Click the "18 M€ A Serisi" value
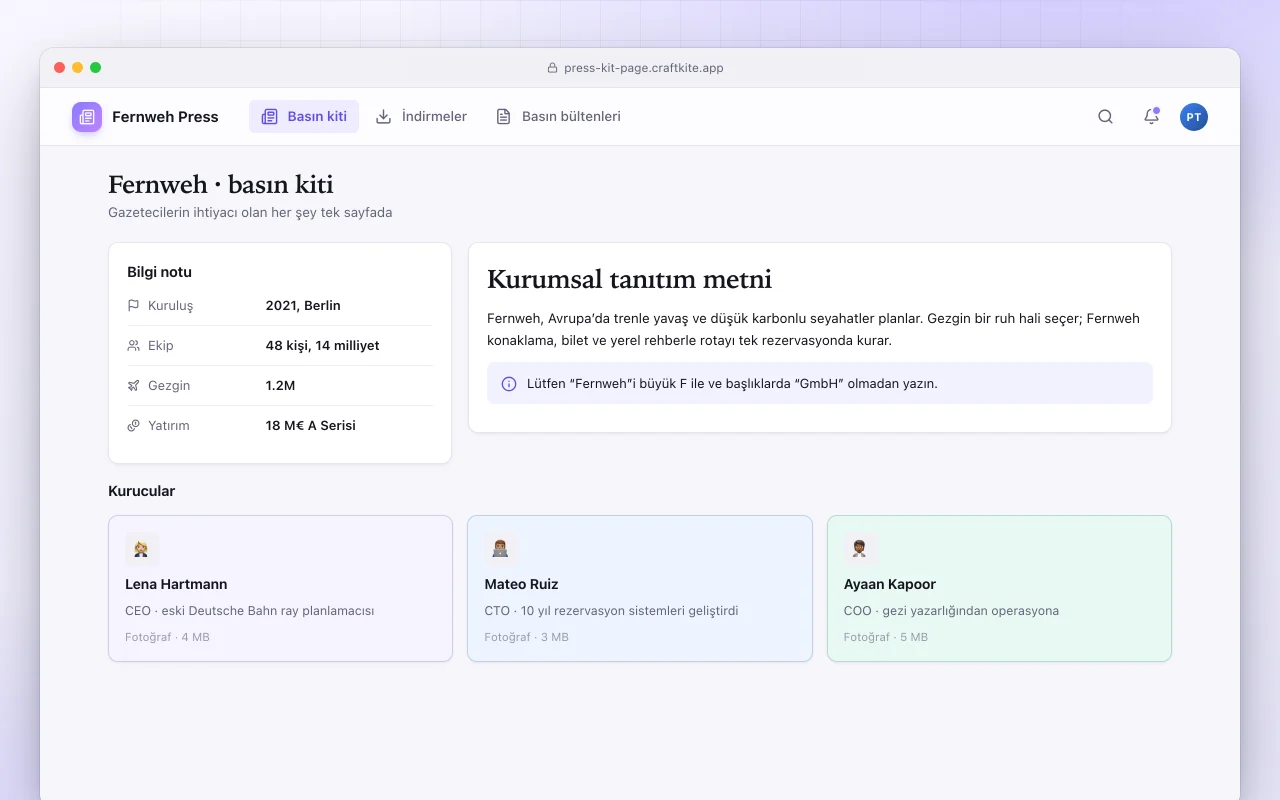Image resolution: width=1280 pixels, height=800 pixels. tap(310, 426)
